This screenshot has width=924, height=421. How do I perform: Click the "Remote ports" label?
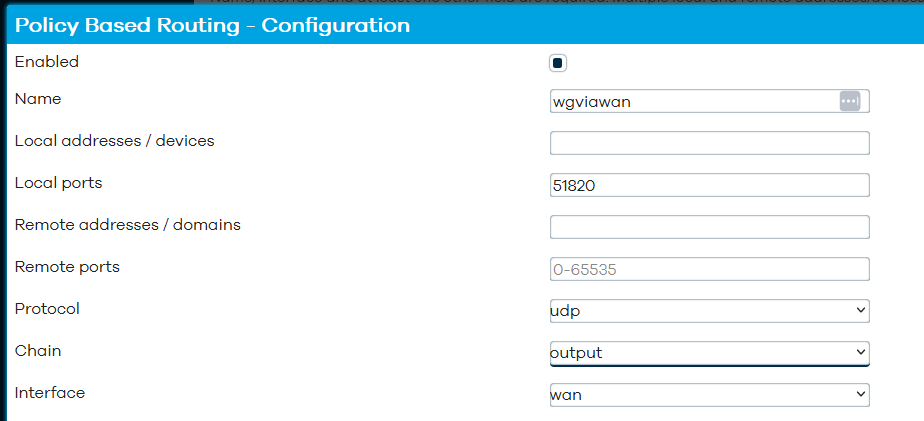click(x=67, y=267)
